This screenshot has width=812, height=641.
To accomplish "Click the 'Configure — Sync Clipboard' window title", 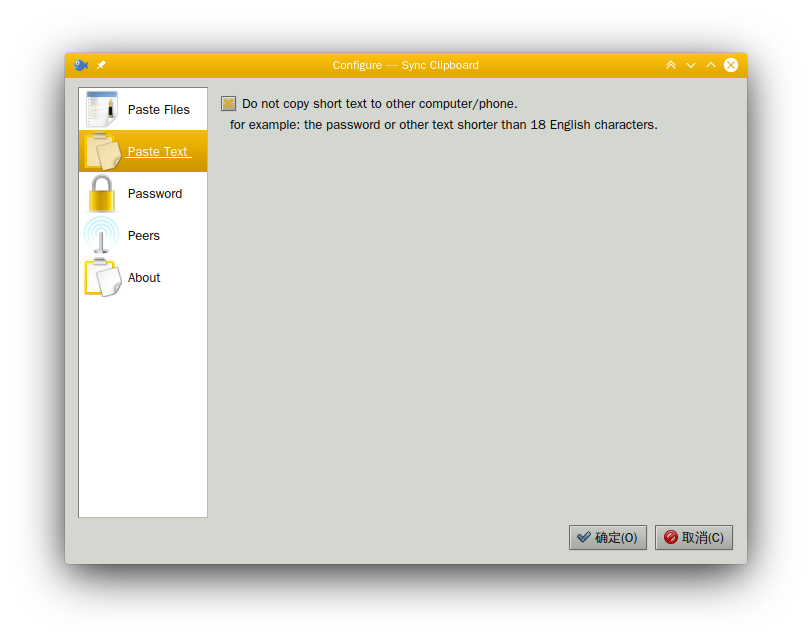I will [x=405, y=65].
